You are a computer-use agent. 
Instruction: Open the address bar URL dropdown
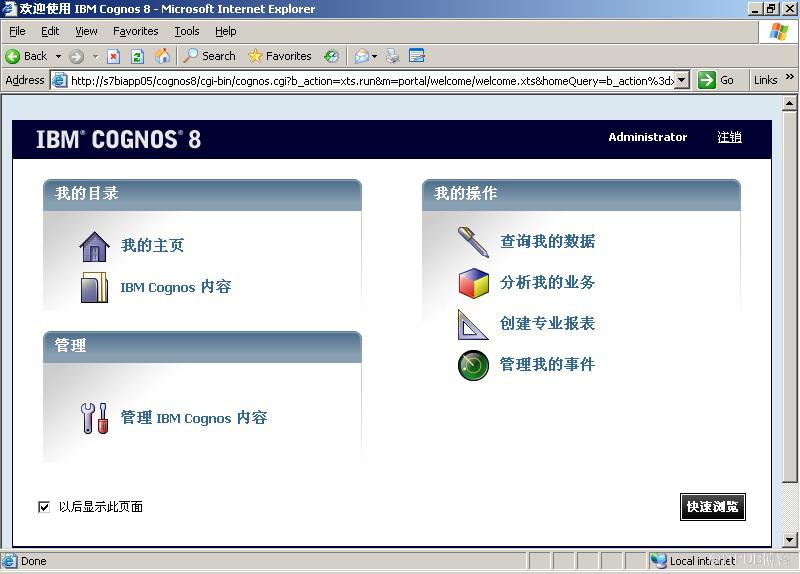click(x=682, y=80)
